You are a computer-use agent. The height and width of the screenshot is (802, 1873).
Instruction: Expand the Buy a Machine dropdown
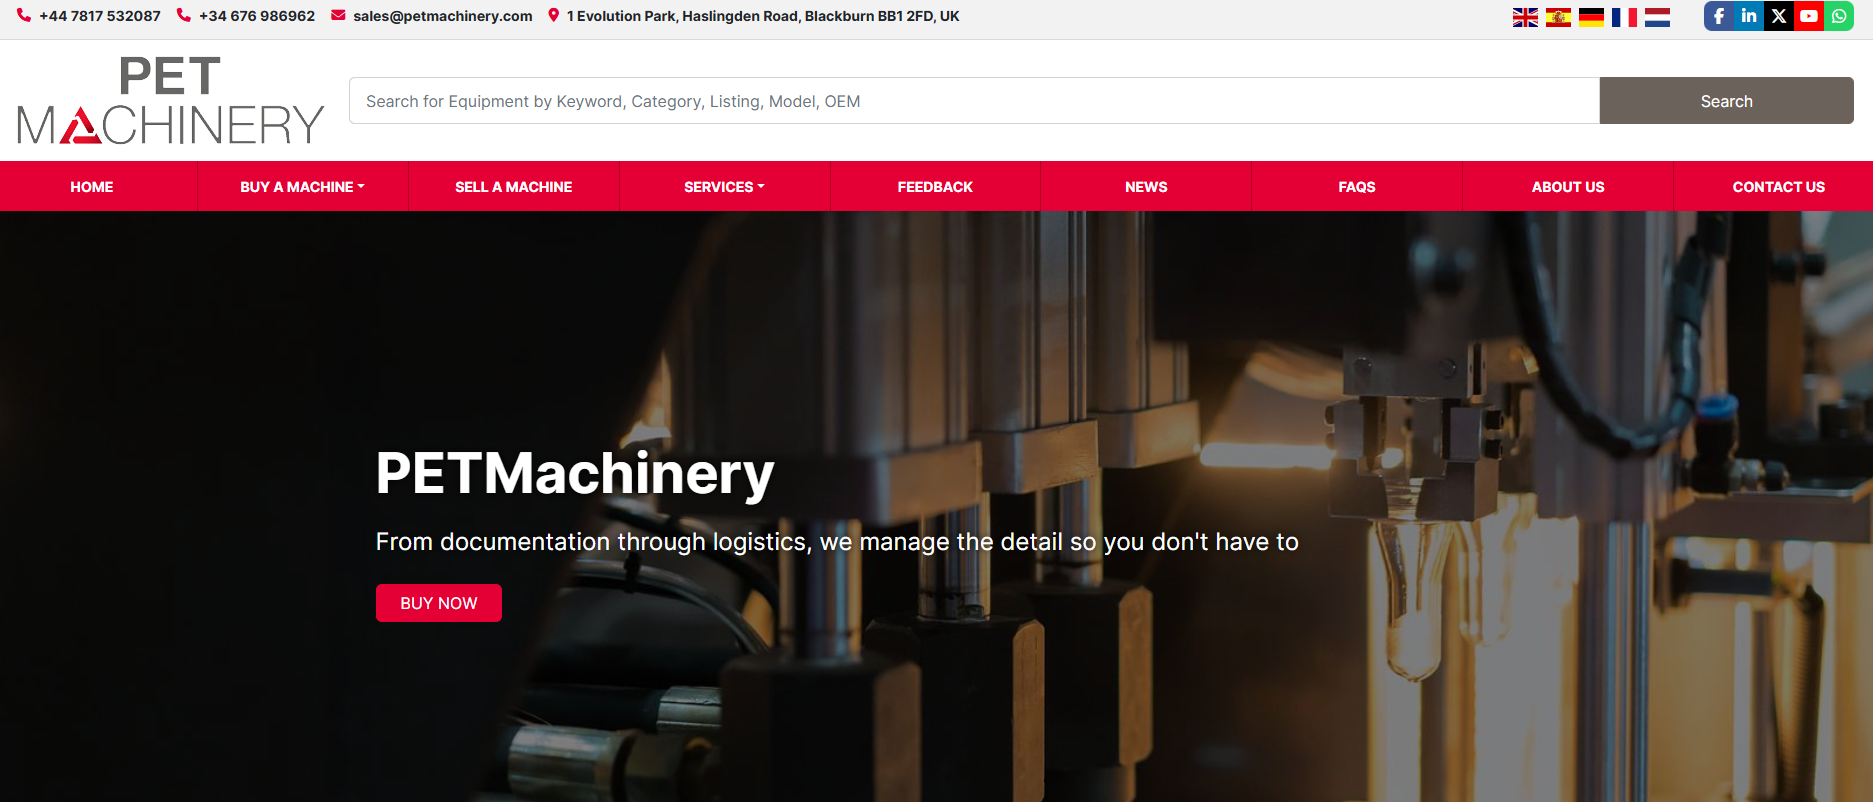[302, 187]
